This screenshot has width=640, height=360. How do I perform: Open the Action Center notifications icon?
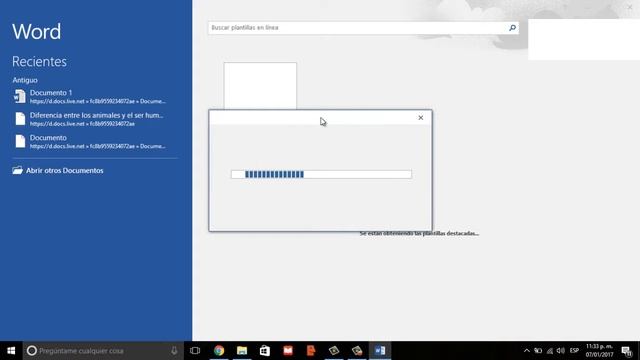[627, 351]
